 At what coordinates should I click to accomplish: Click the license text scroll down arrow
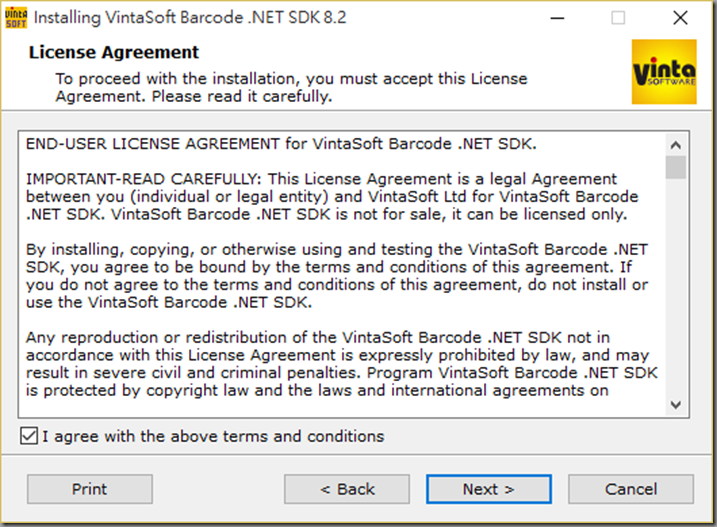[x=676, y=405]
